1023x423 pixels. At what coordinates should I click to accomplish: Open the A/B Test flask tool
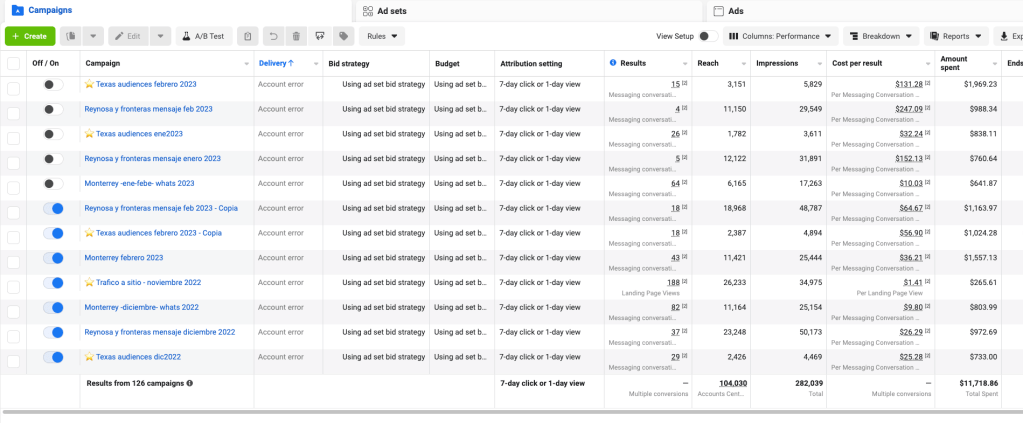pyautogui.click(x=204, y=36)
